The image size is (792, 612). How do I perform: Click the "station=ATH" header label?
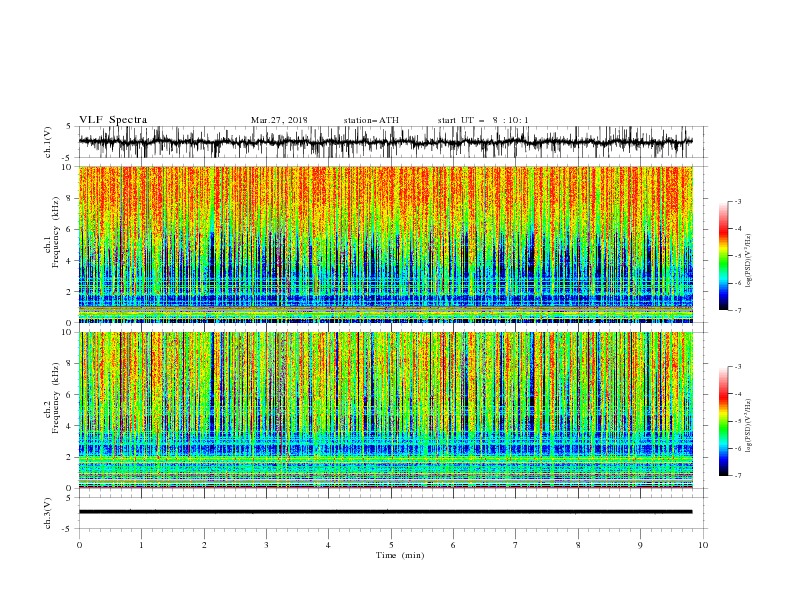[371, 120]
